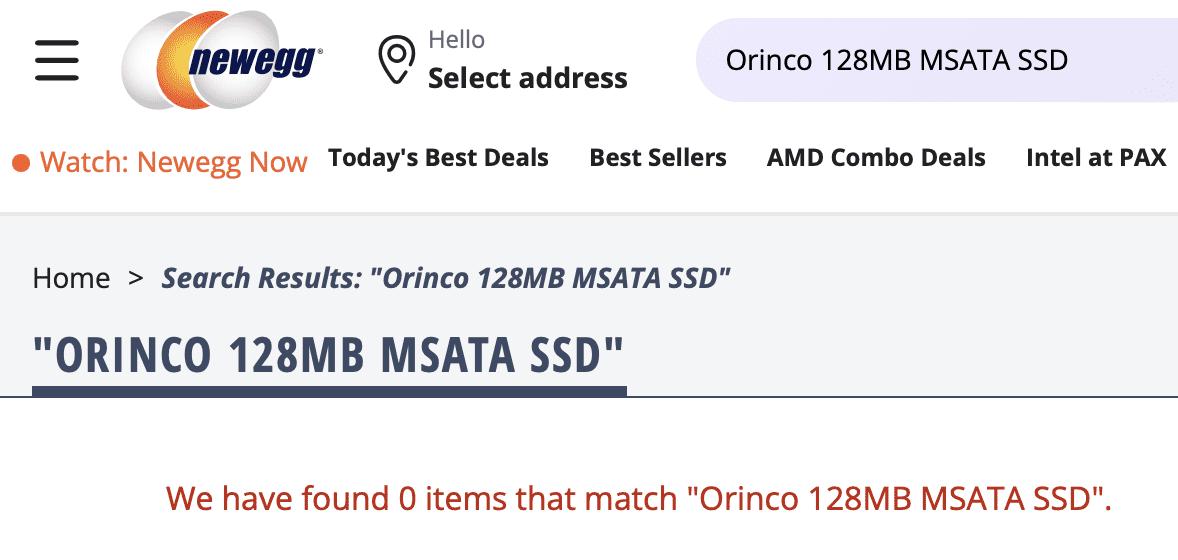Click the Search Results breadcrumb text
This screenshot has height=560, width=1178.
tap(446, 278)
